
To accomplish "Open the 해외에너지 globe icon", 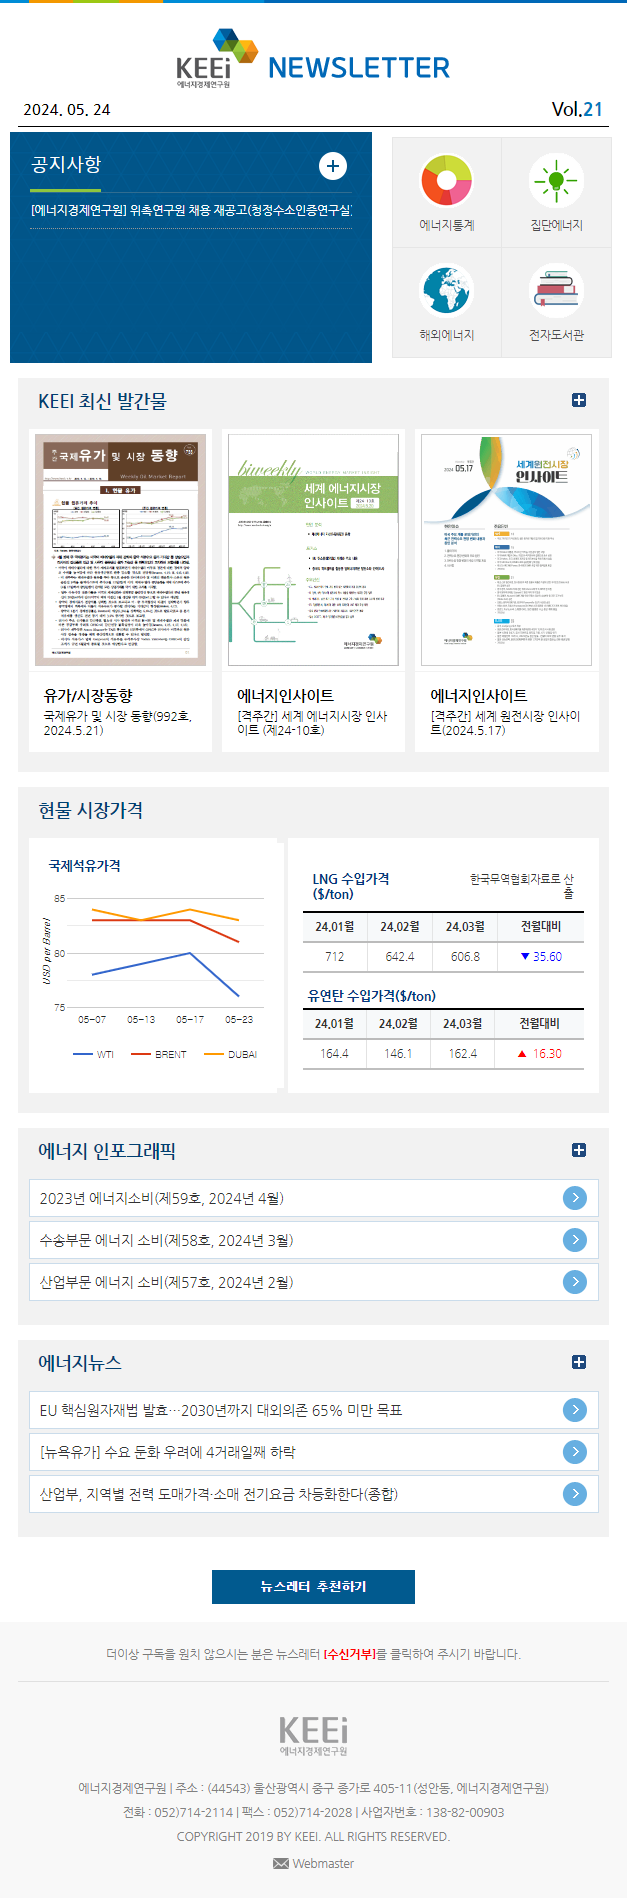I will tap(446, 290).
